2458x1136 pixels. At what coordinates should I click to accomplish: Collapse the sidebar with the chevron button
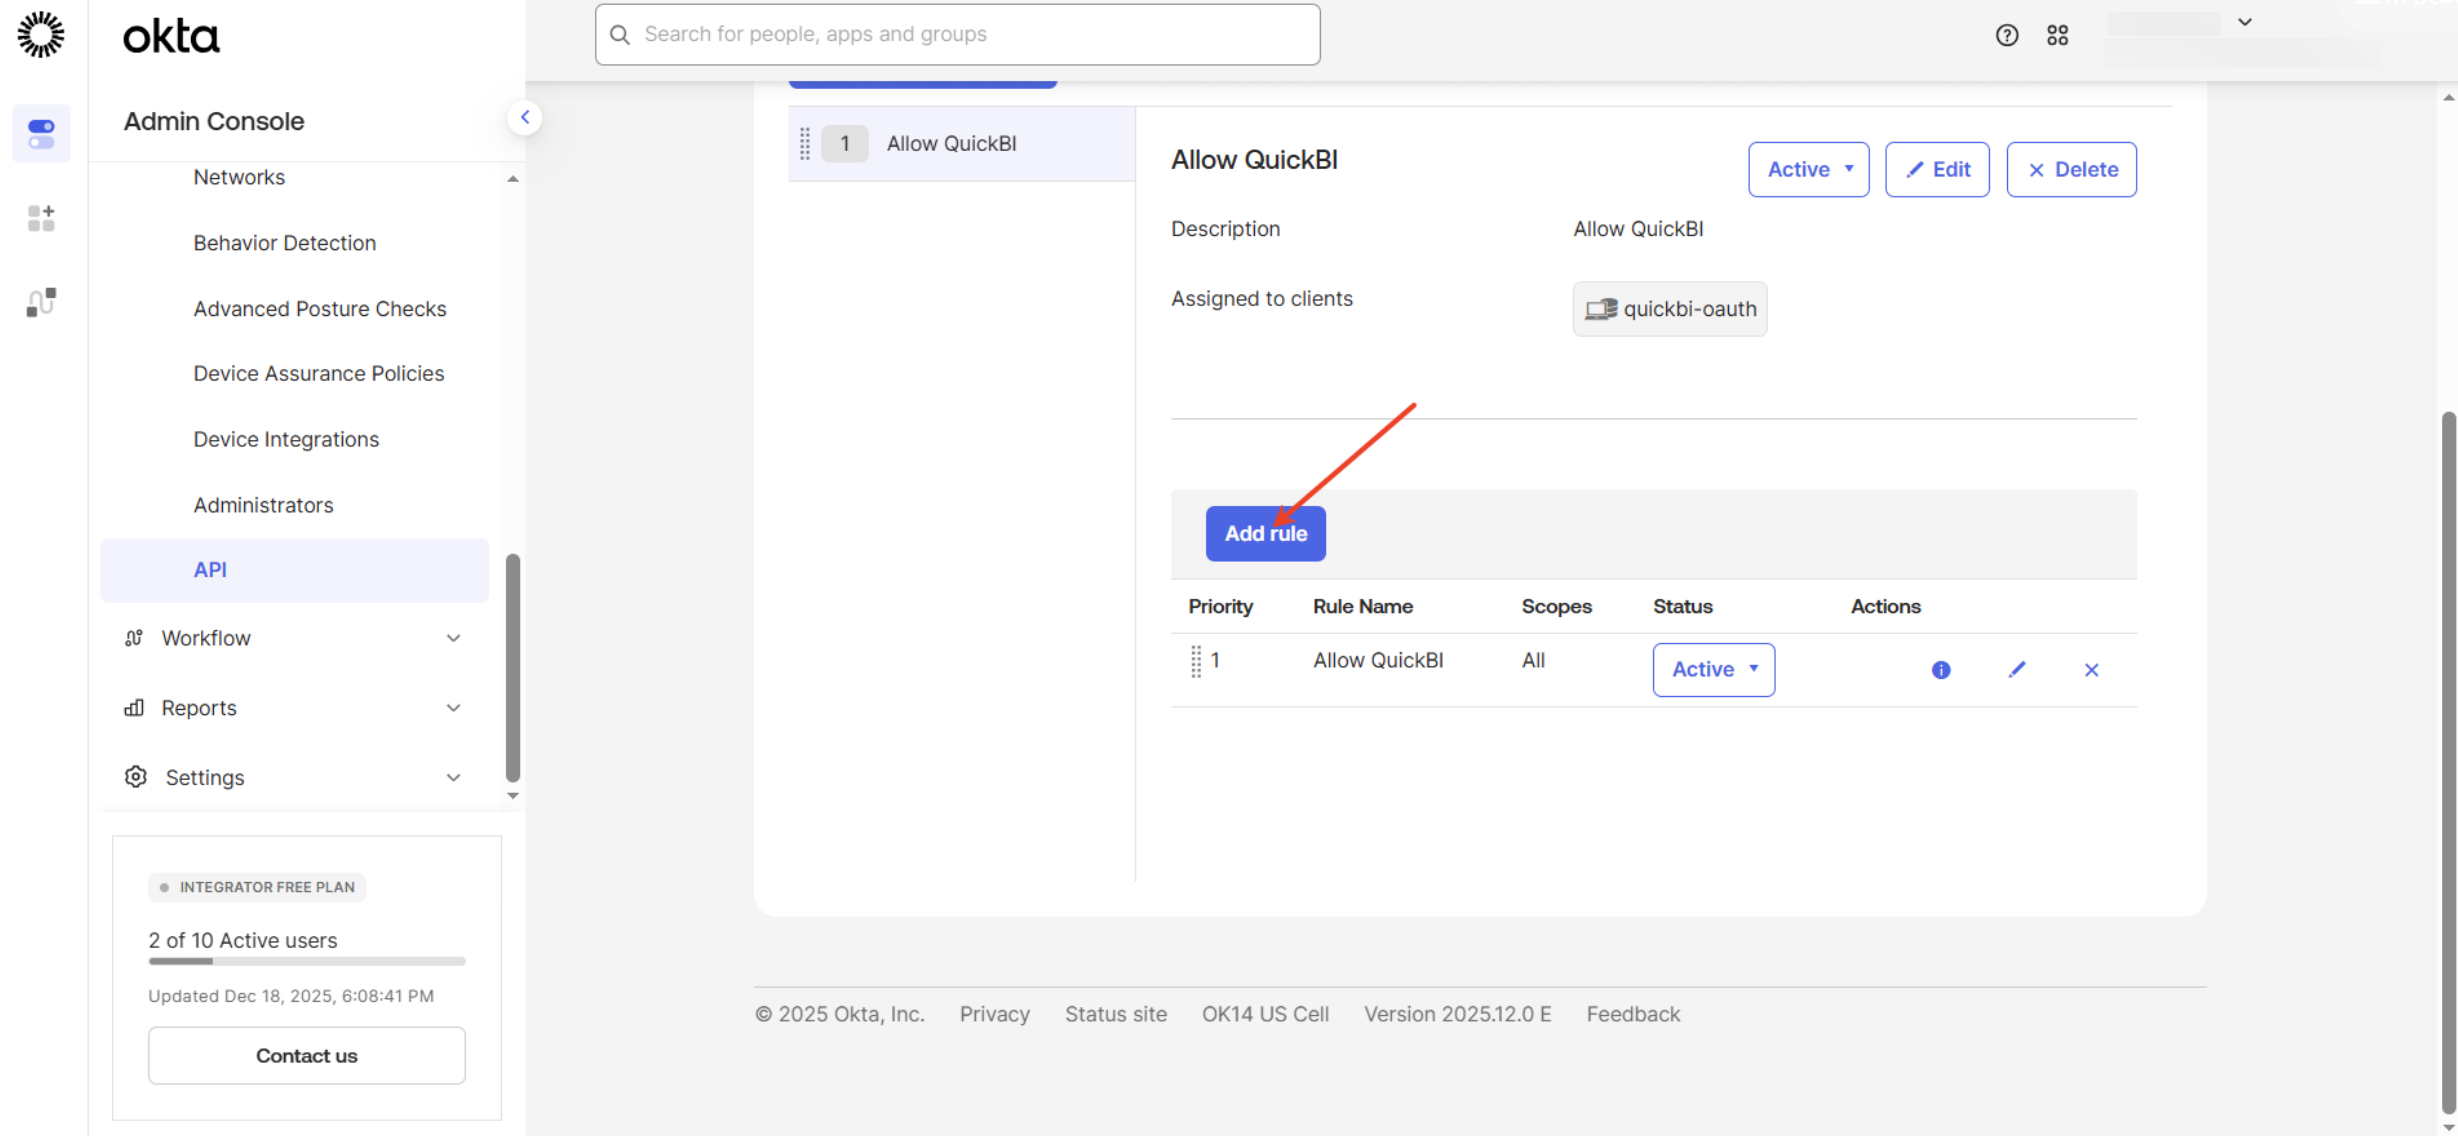click(525, 118)
